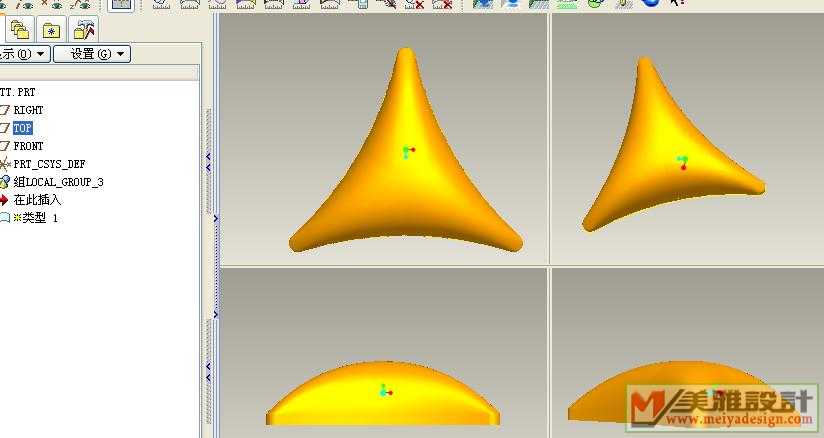Open the favorites tab with hammer folder icon
The height and width of the screenshot is (438, 824).
(x=84, y=29)
